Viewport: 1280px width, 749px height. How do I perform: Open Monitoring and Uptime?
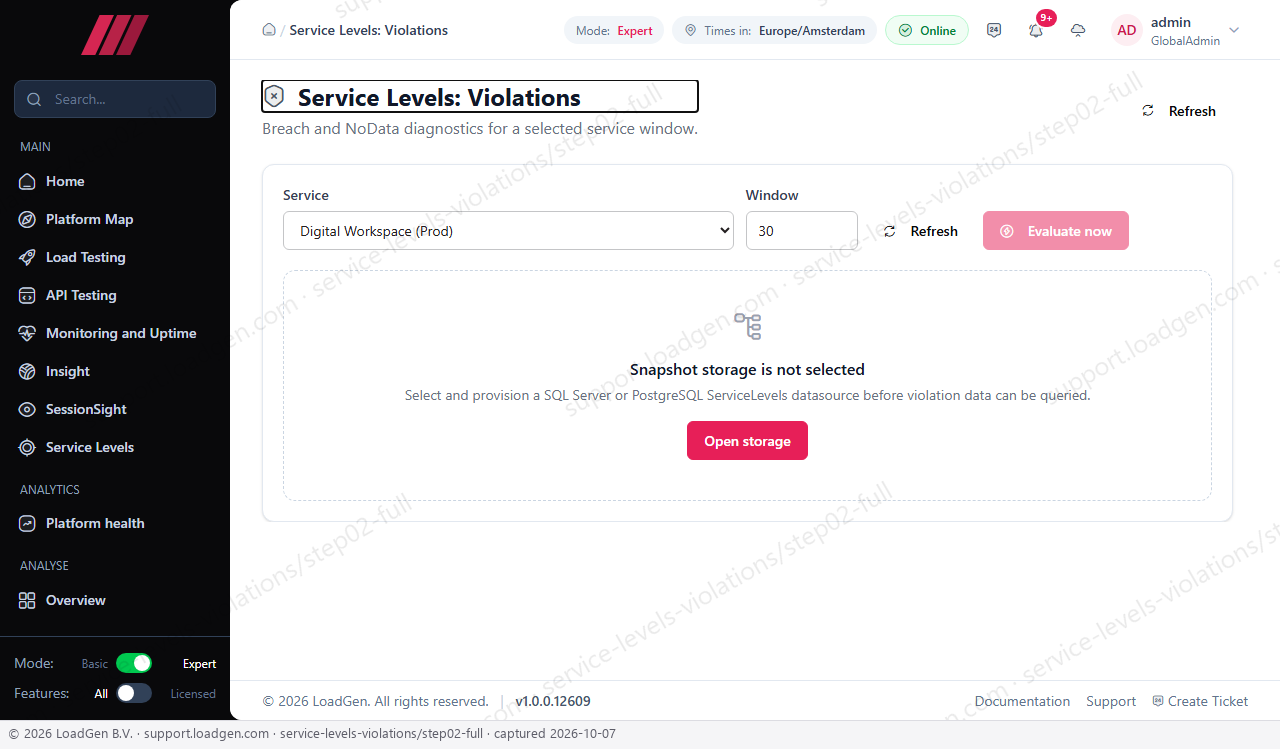click(115, 333)
